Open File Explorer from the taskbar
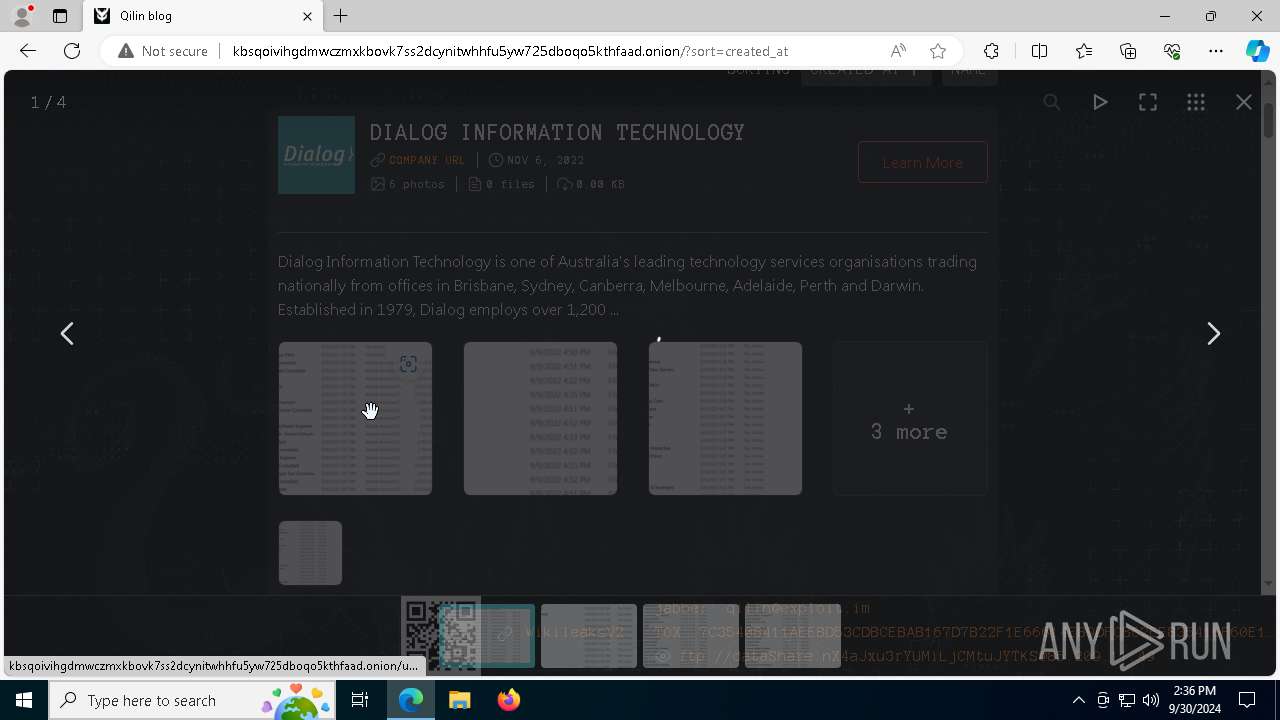 [460, 700]
